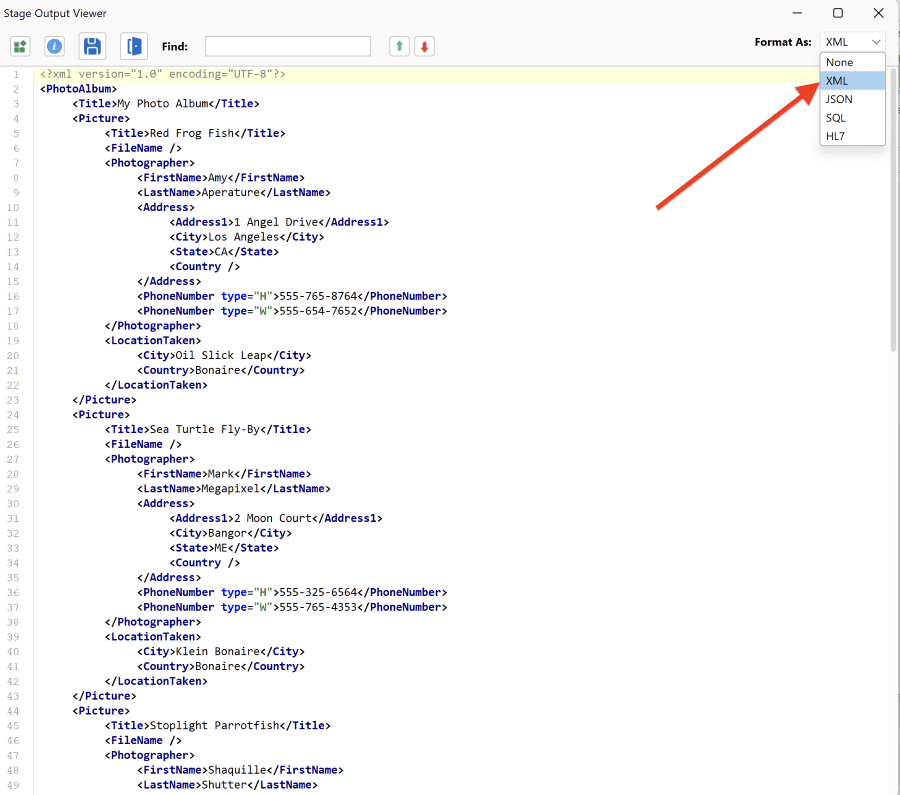900x795 pixels.
Task: Open the Format As dropdown
Action: tap(852, 42)
